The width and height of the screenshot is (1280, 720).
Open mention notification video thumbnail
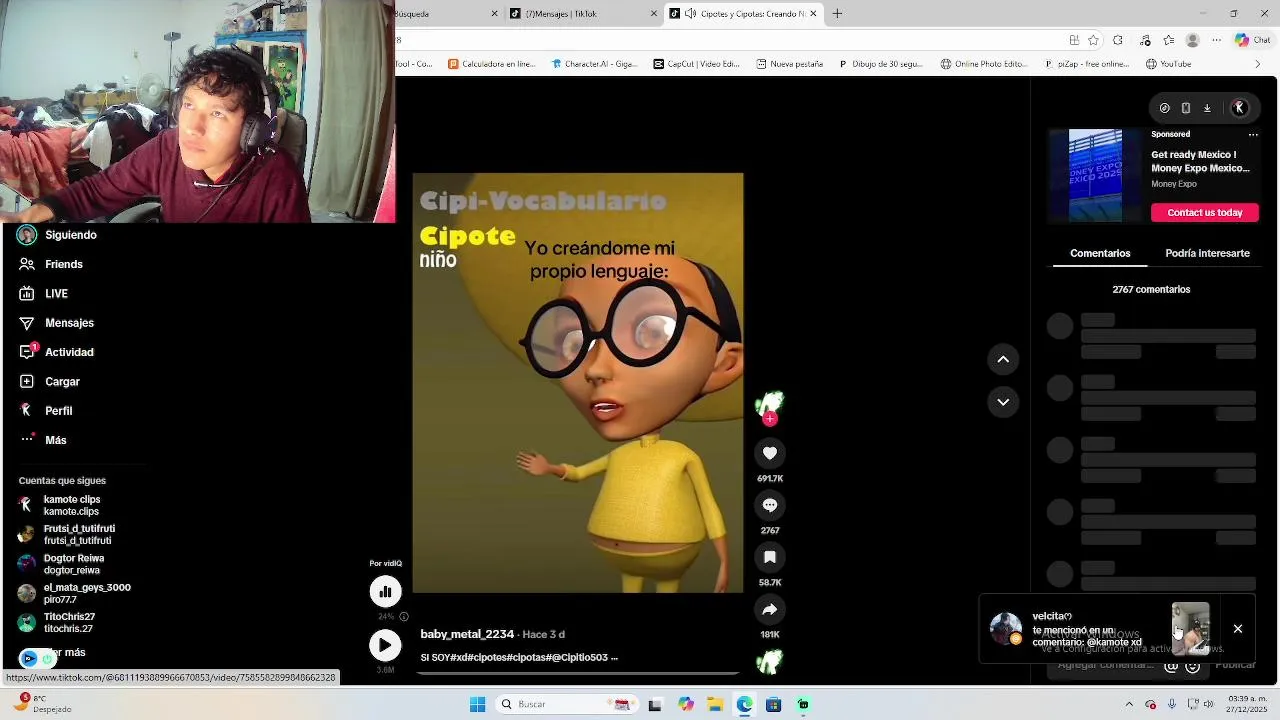pos(1191,628)
